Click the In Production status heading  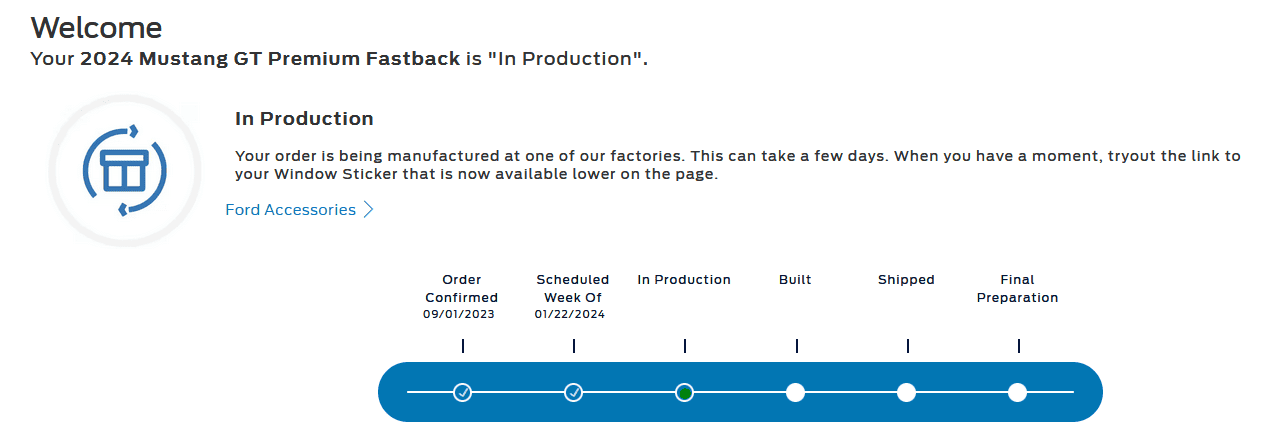tap(304, 119)
